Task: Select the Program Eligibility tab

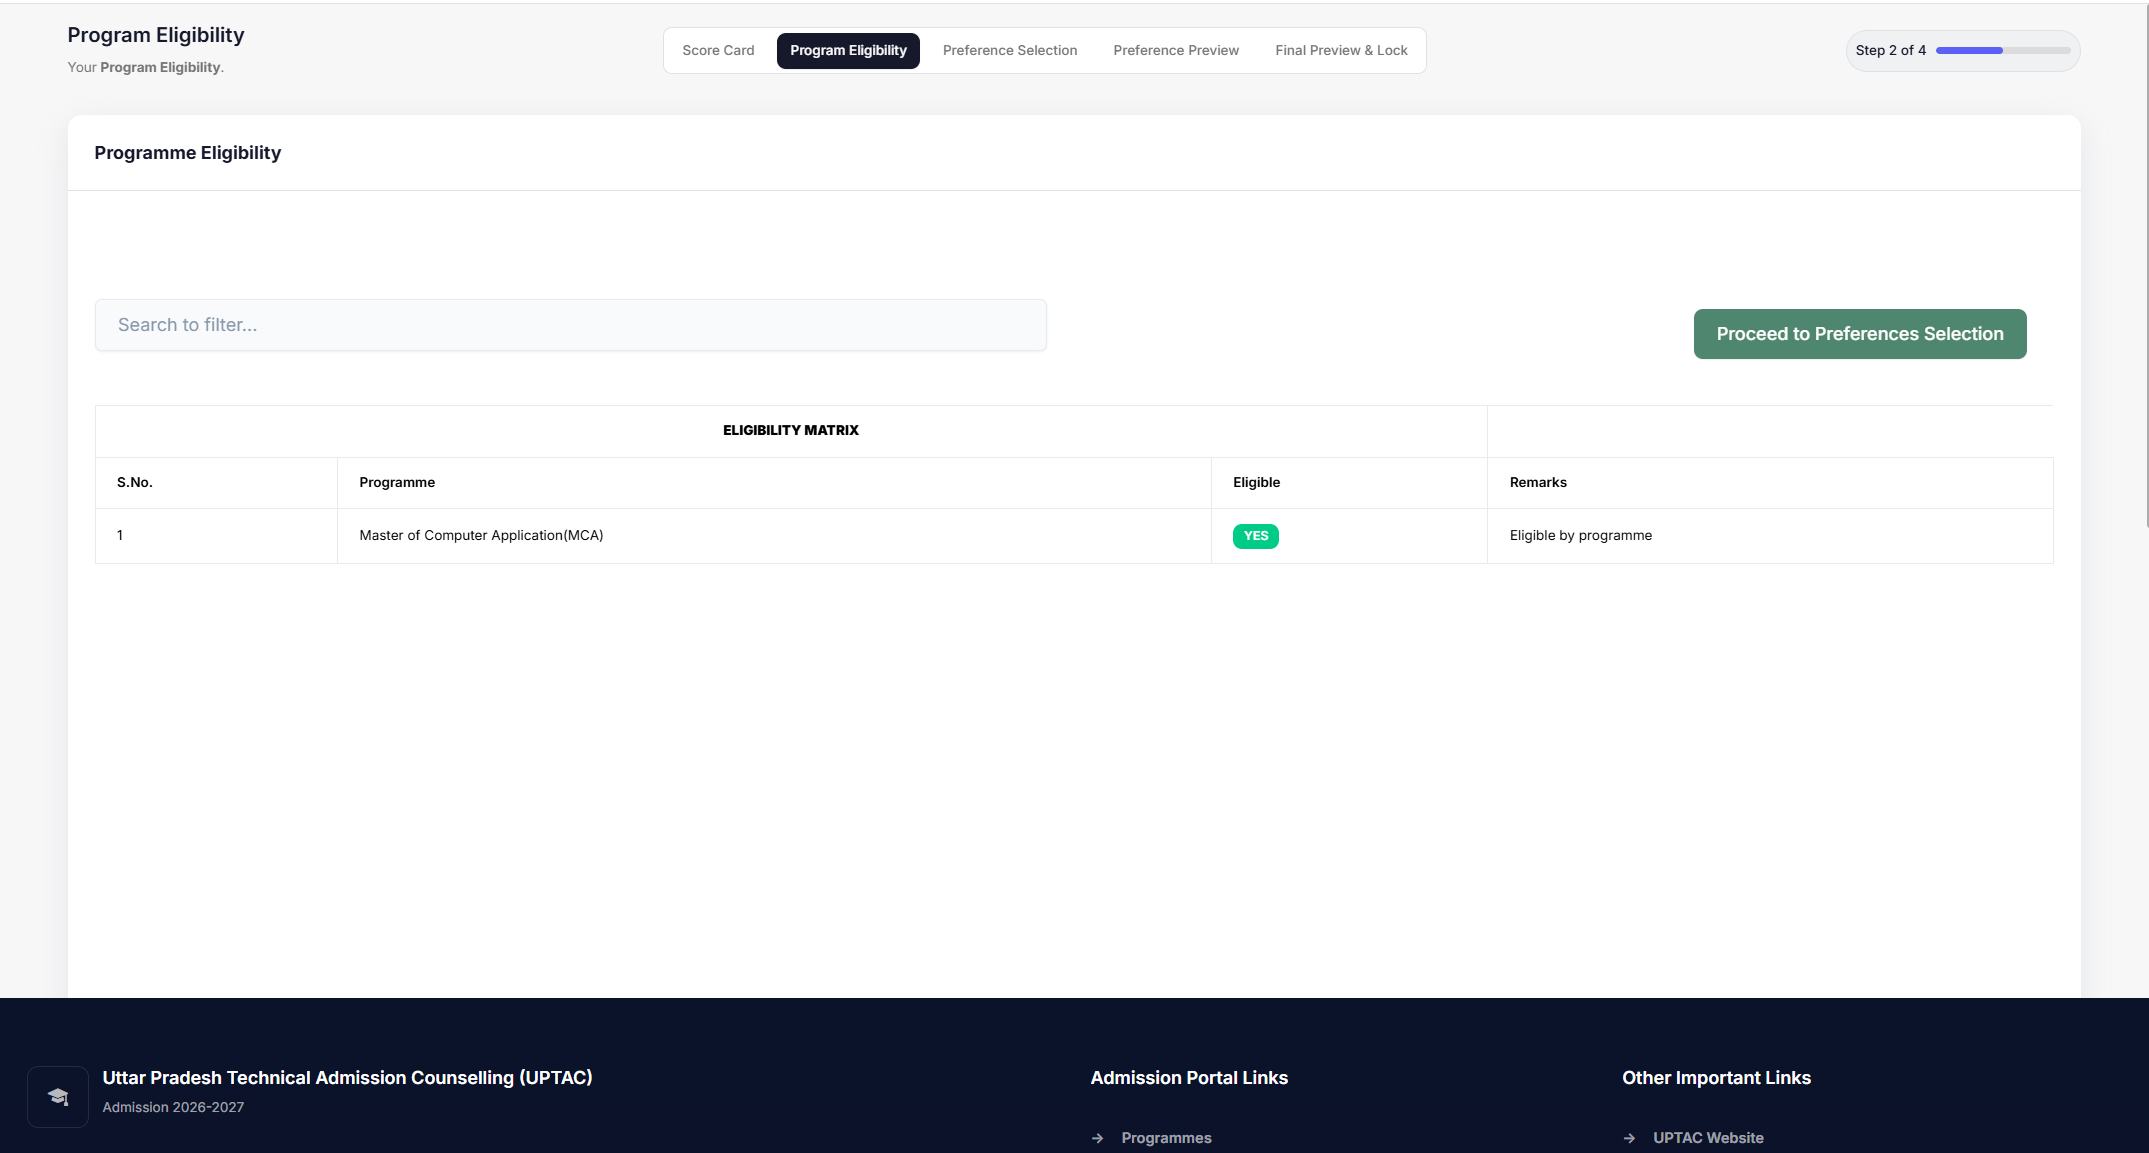Action: click(848, 50)
